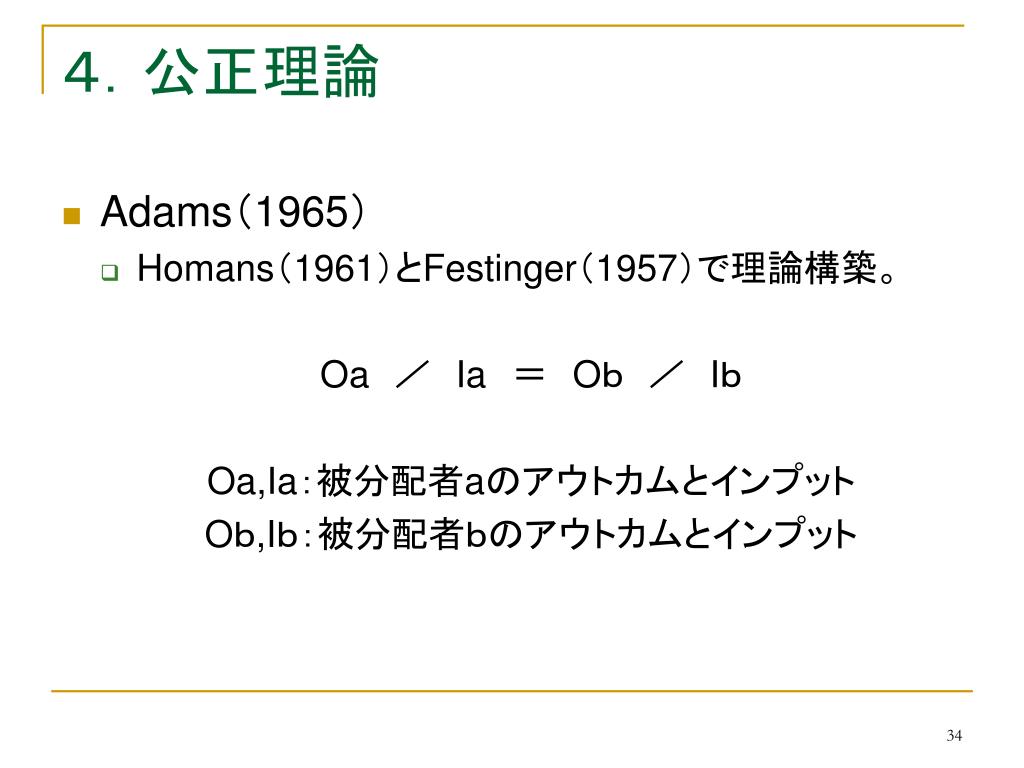Select the Oa,Ia definition line
The height and width of the screenshot is (768, 1024).
coord(530,481)
